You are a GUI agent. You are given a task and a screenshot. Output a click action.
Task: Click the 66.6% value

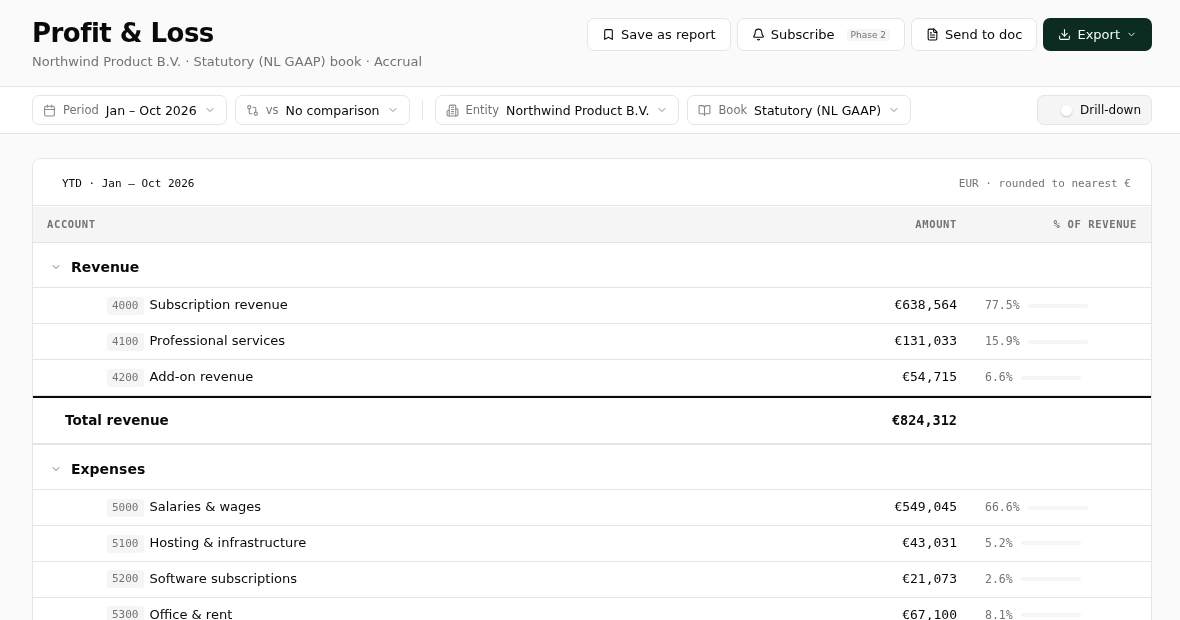click(1002, 508)
